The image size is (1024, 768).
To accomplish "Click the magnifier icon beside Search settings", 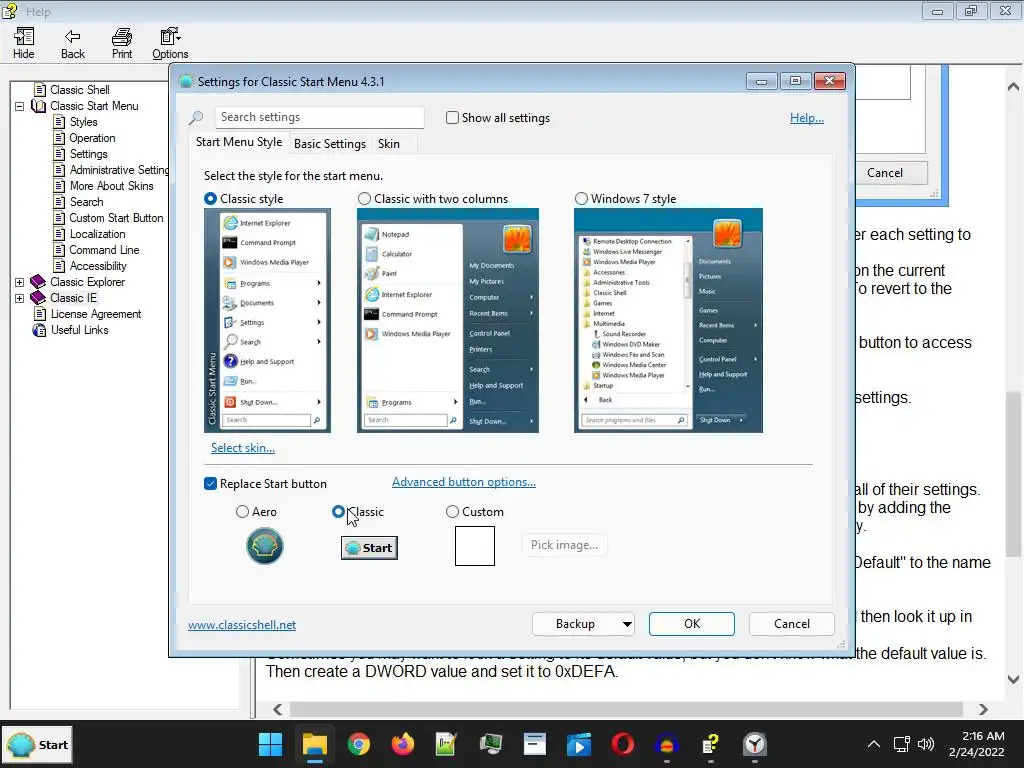I will tap(196, 118).
